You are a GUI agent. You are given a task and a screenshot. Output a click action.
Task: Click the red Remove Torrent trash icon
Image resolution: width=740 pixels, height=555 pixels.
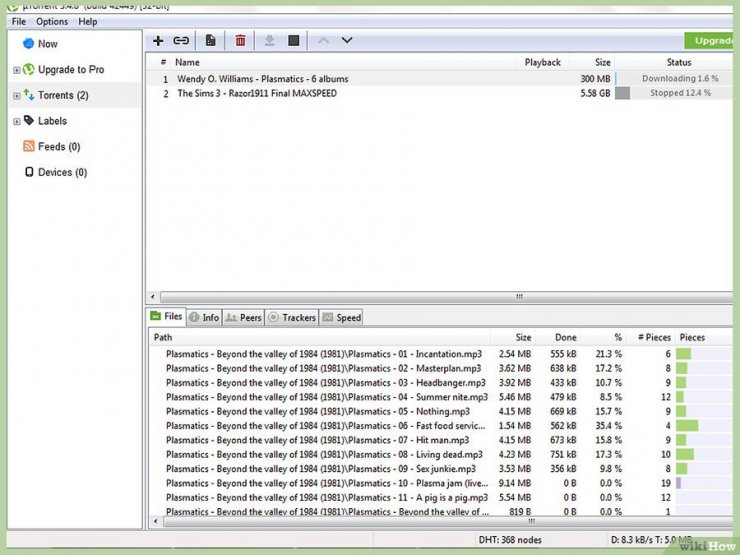pyautogui.click(x=241, y=41)
